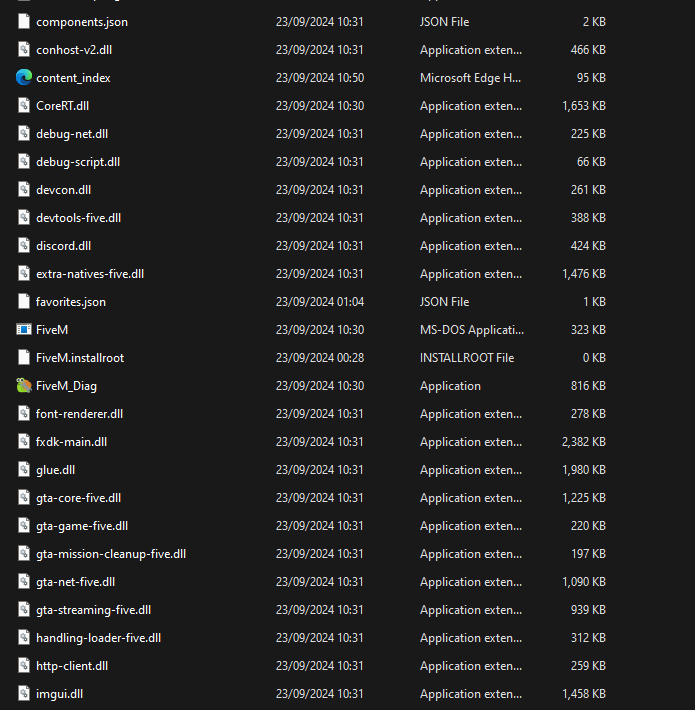Select the font-renderer.dll file icon
Viewport: 695px width, 710px height.
point(24,413)
